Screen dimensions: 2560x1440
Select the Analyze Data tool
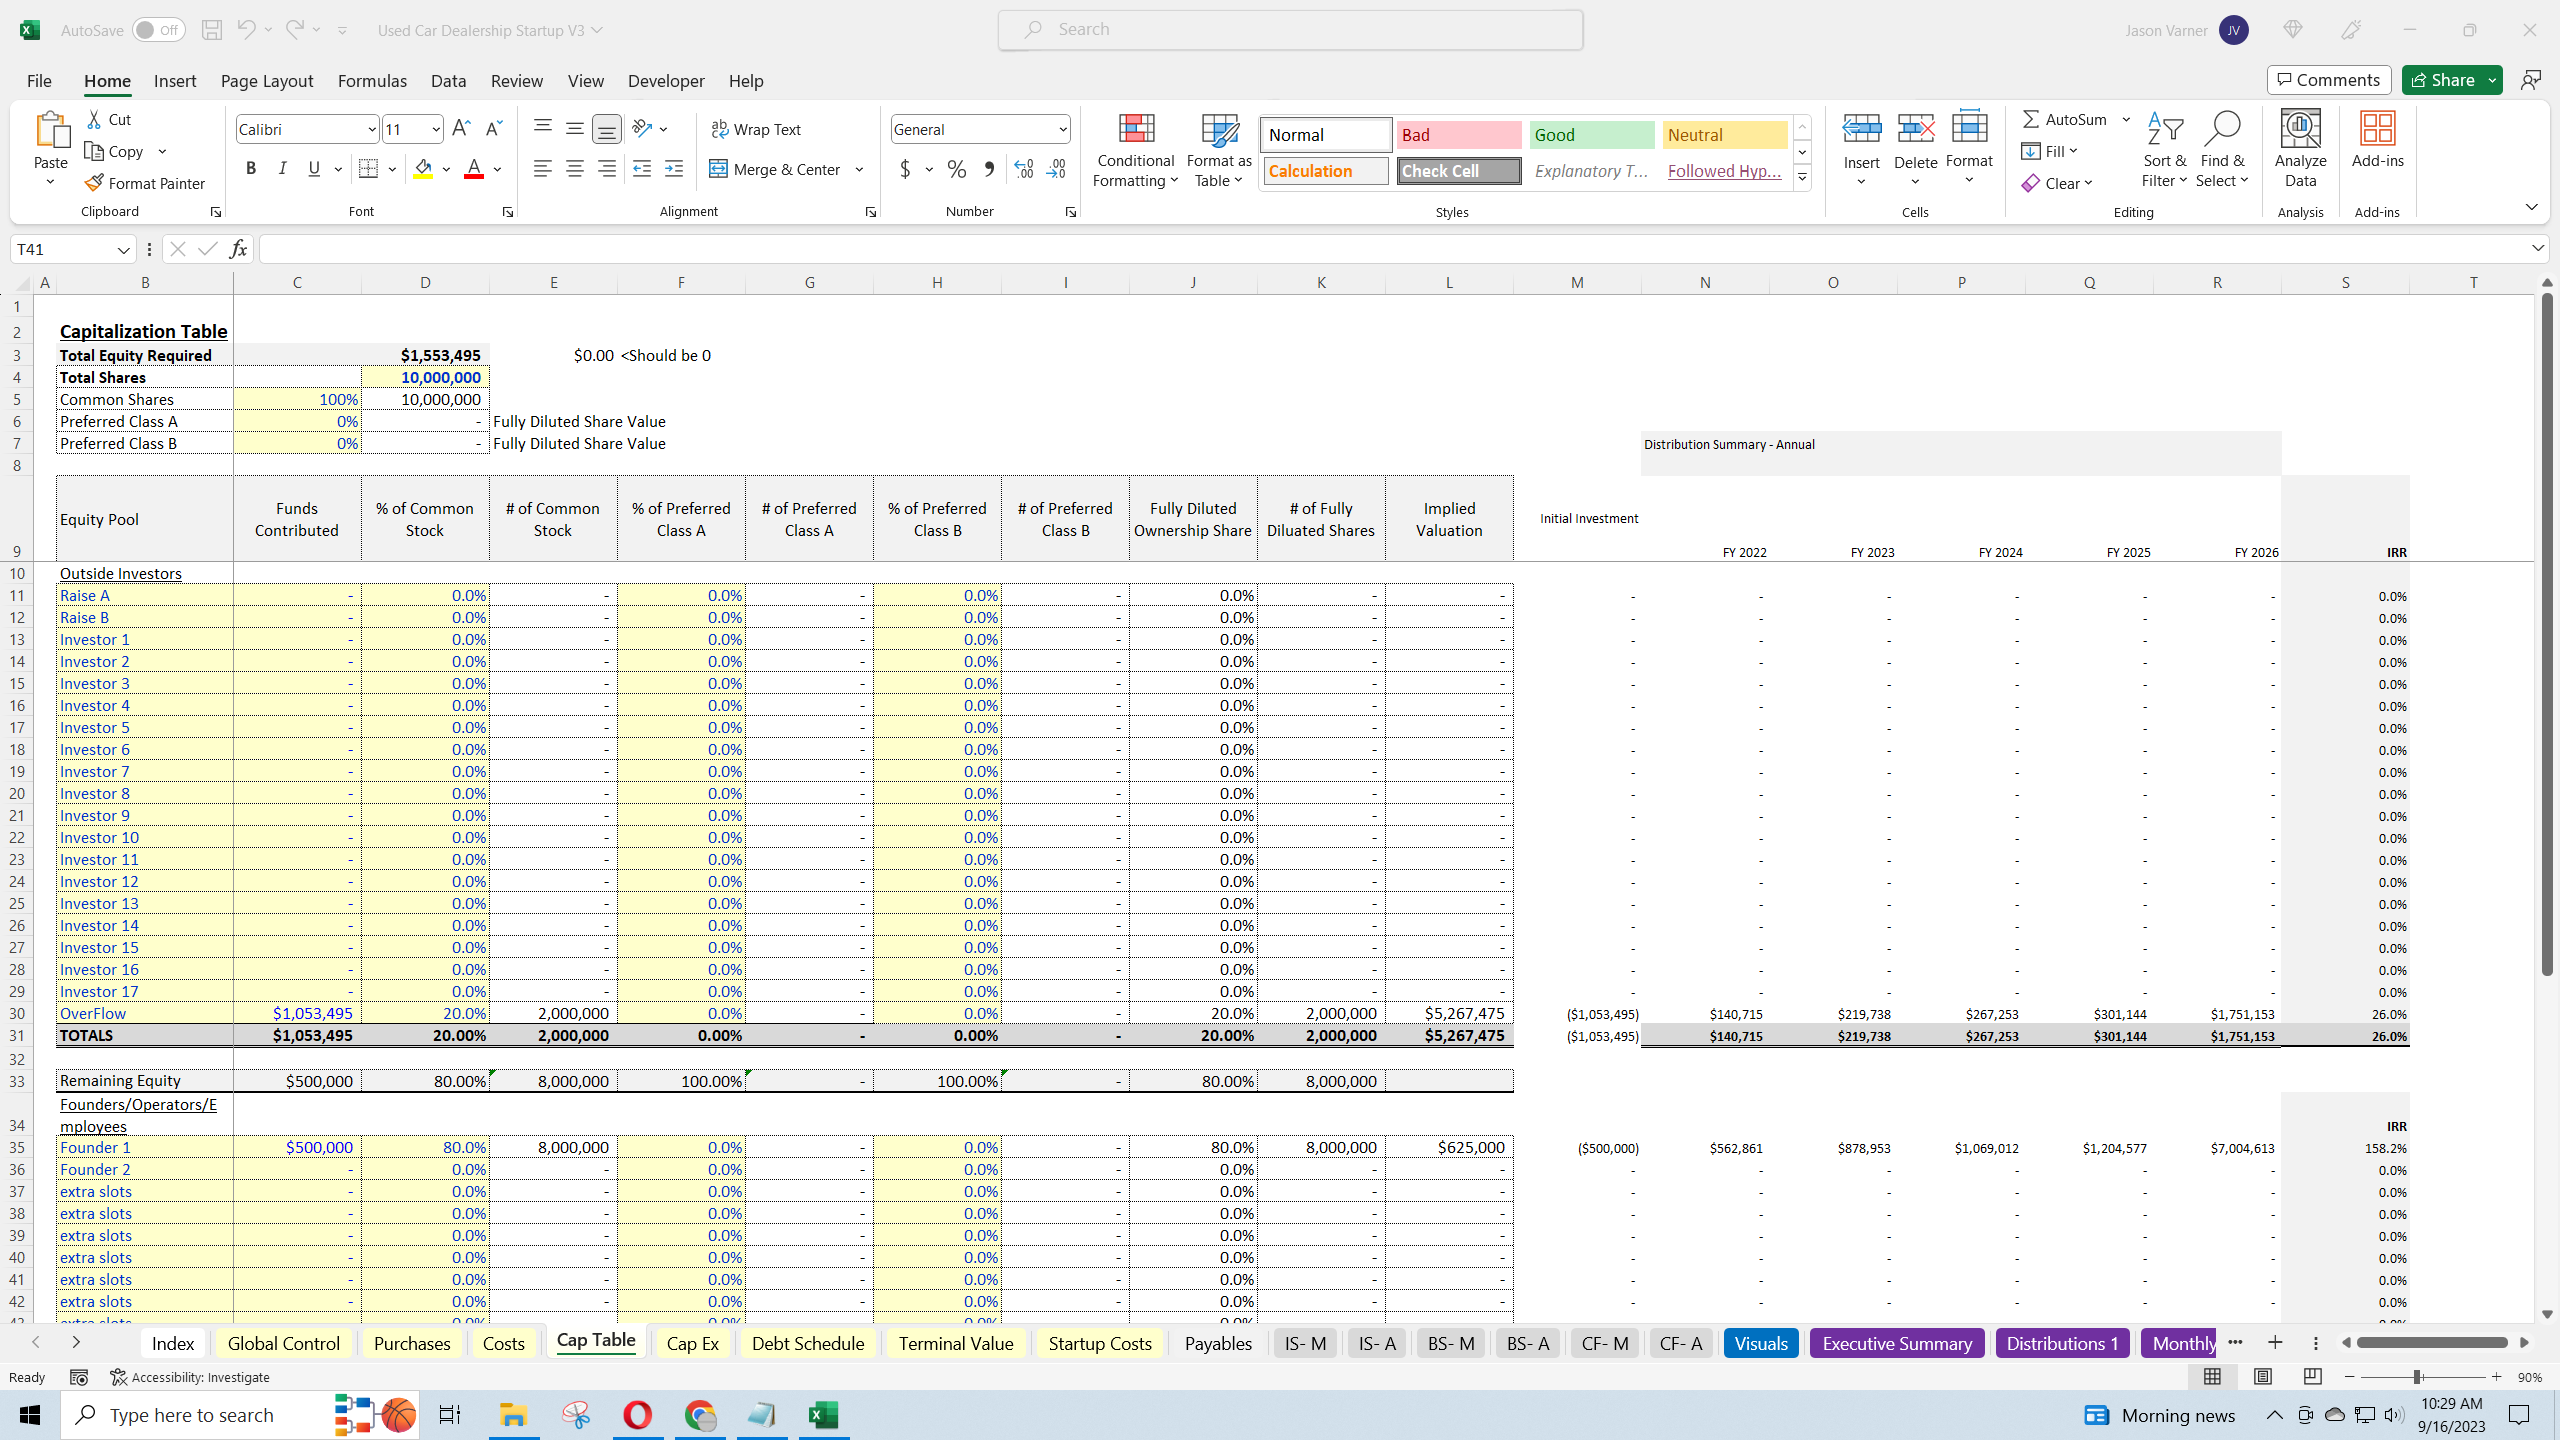[2299, 145]
